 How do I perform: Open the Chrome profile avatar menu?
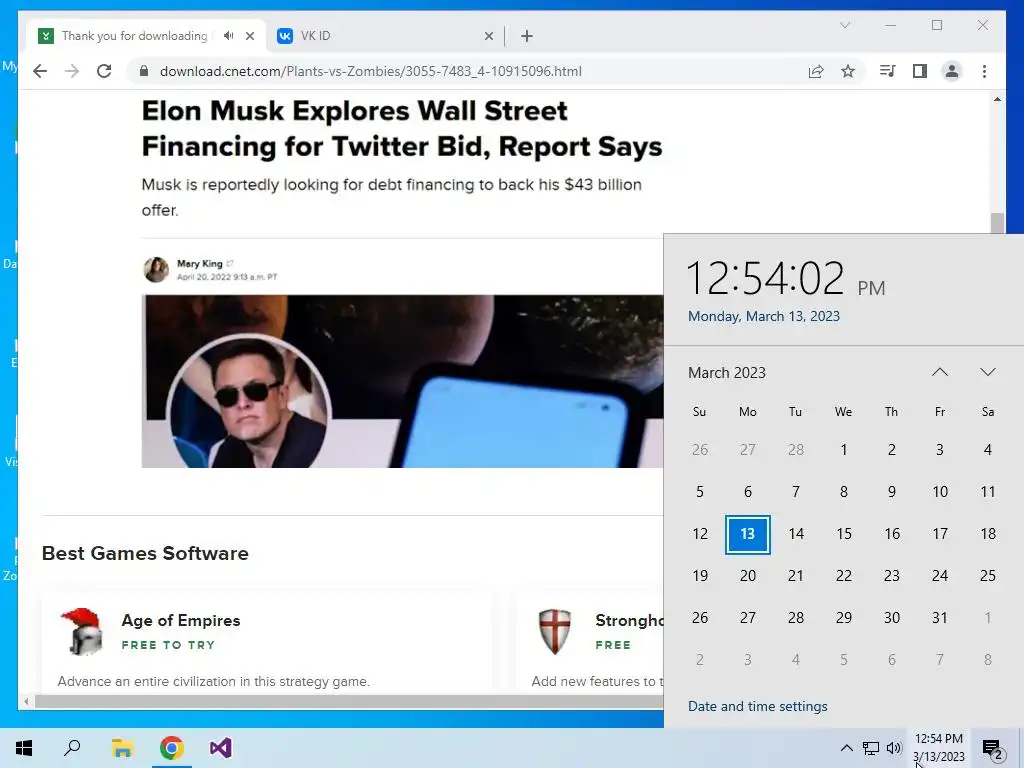point(952,71)
